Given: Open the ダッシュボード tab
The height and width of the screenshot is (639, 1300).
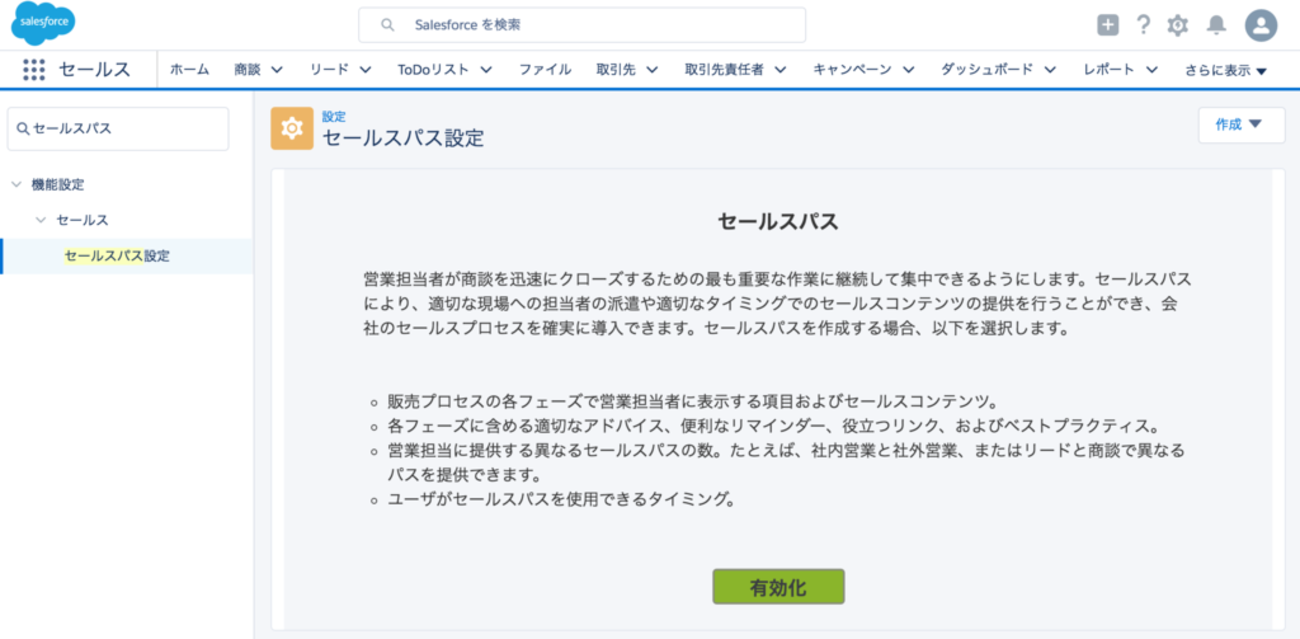Looking at the screenshot, I should click(987, 69).
